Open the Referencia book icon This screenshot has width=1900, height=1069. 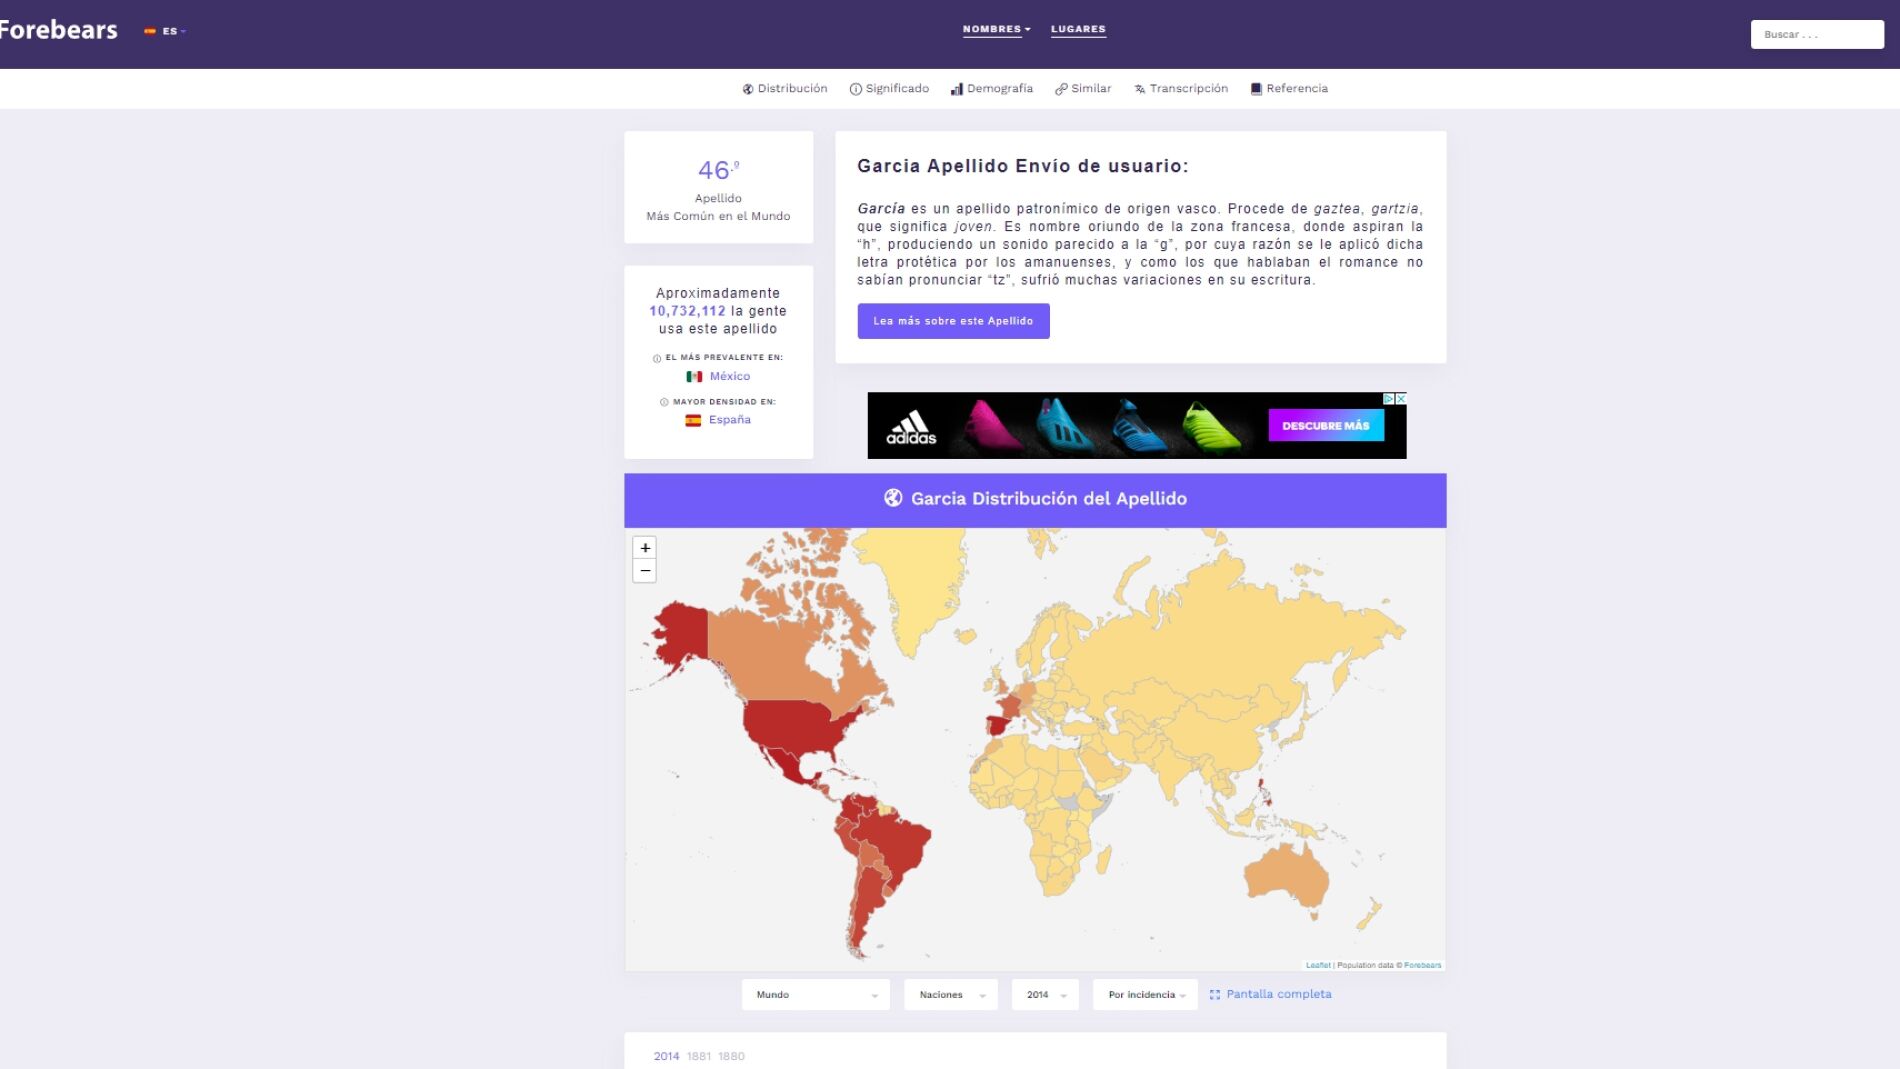(x=1256, y=88)
